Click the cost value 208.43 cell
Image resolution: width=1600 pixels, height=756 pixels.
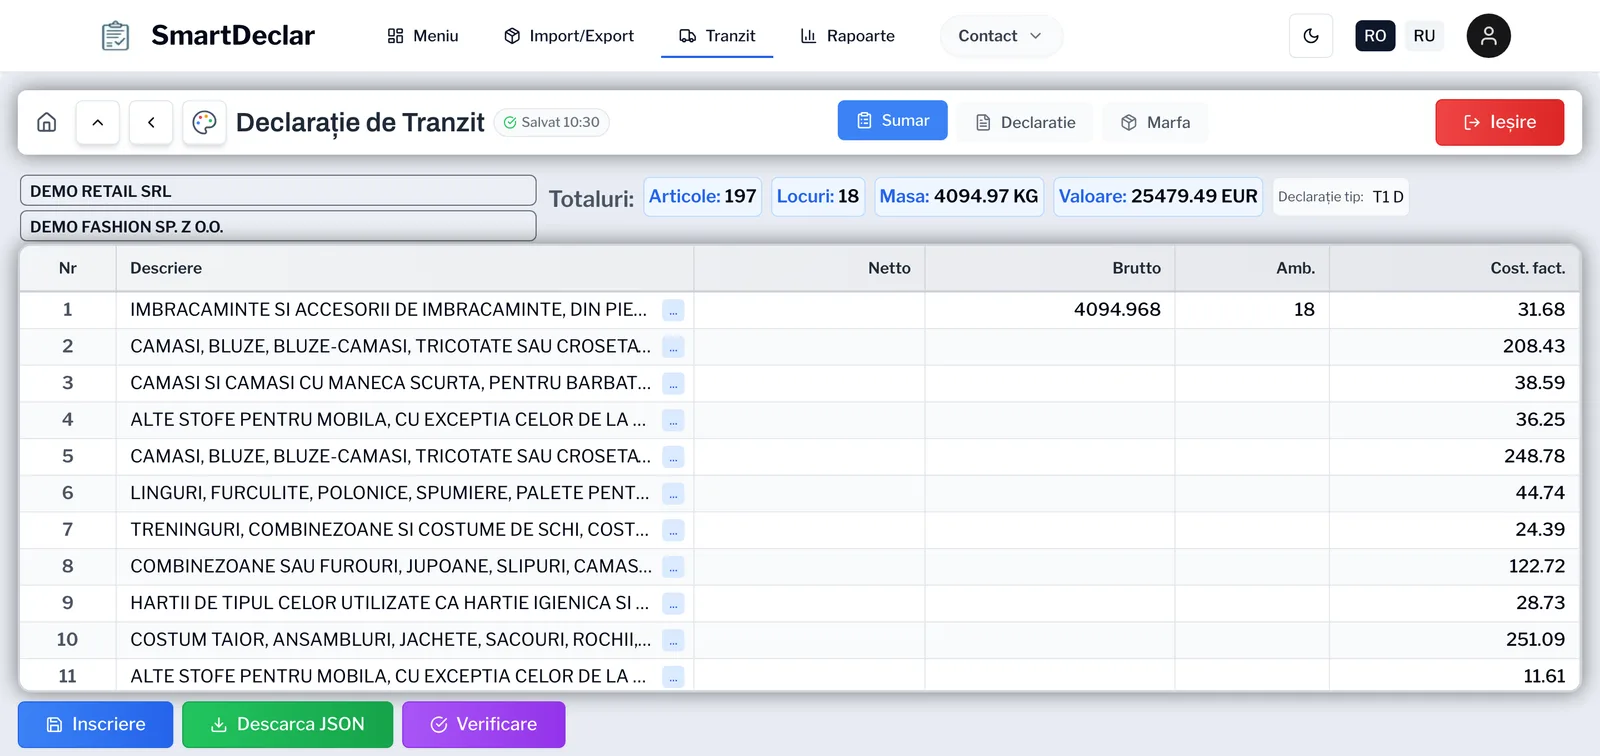1454,347
